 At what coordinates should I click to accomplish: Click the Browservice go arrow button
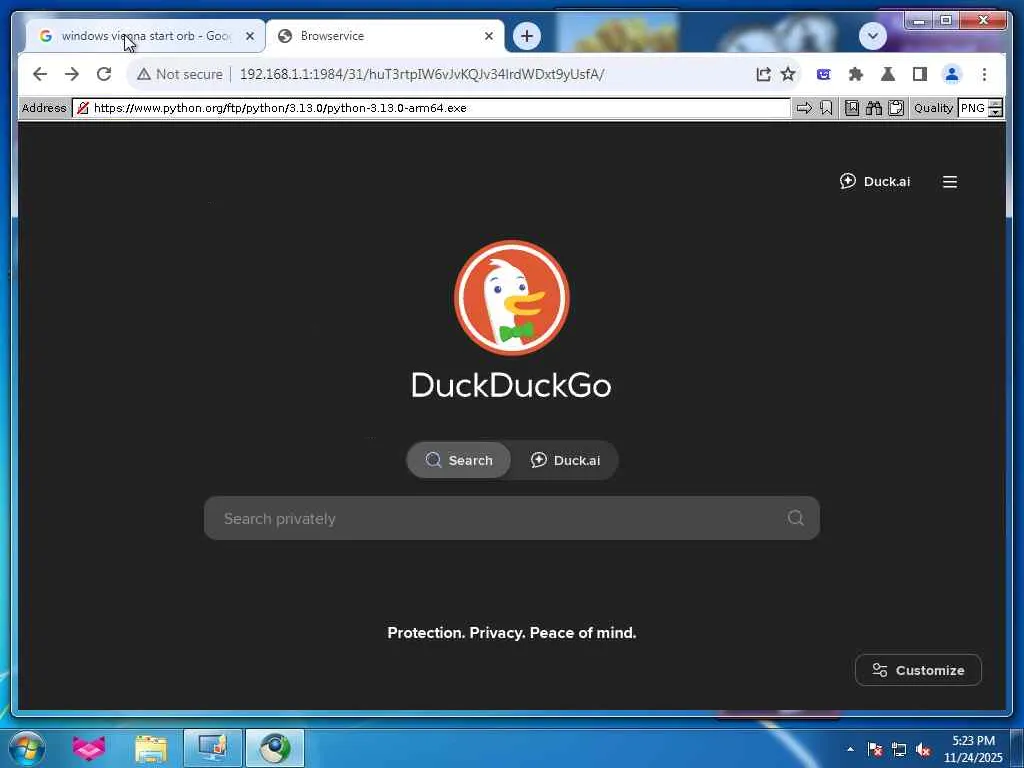click(804, 108)
